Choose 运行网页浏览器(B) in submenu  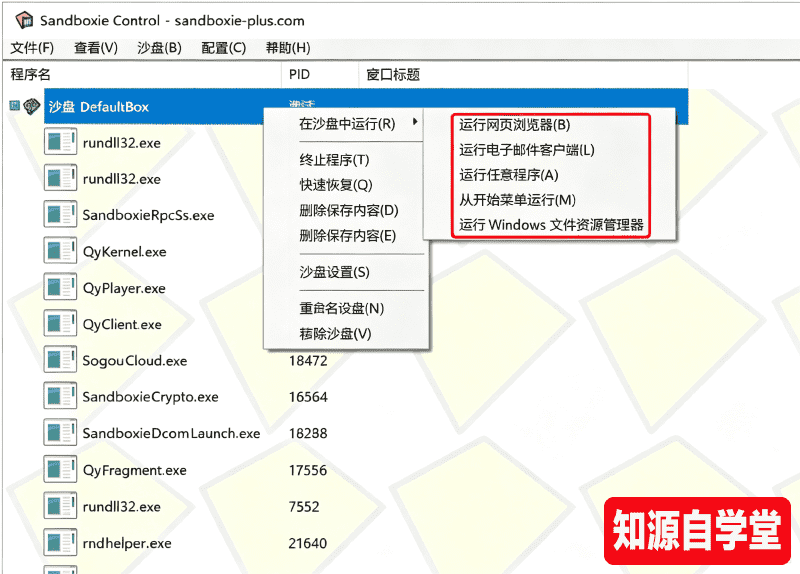coord(514,124)
